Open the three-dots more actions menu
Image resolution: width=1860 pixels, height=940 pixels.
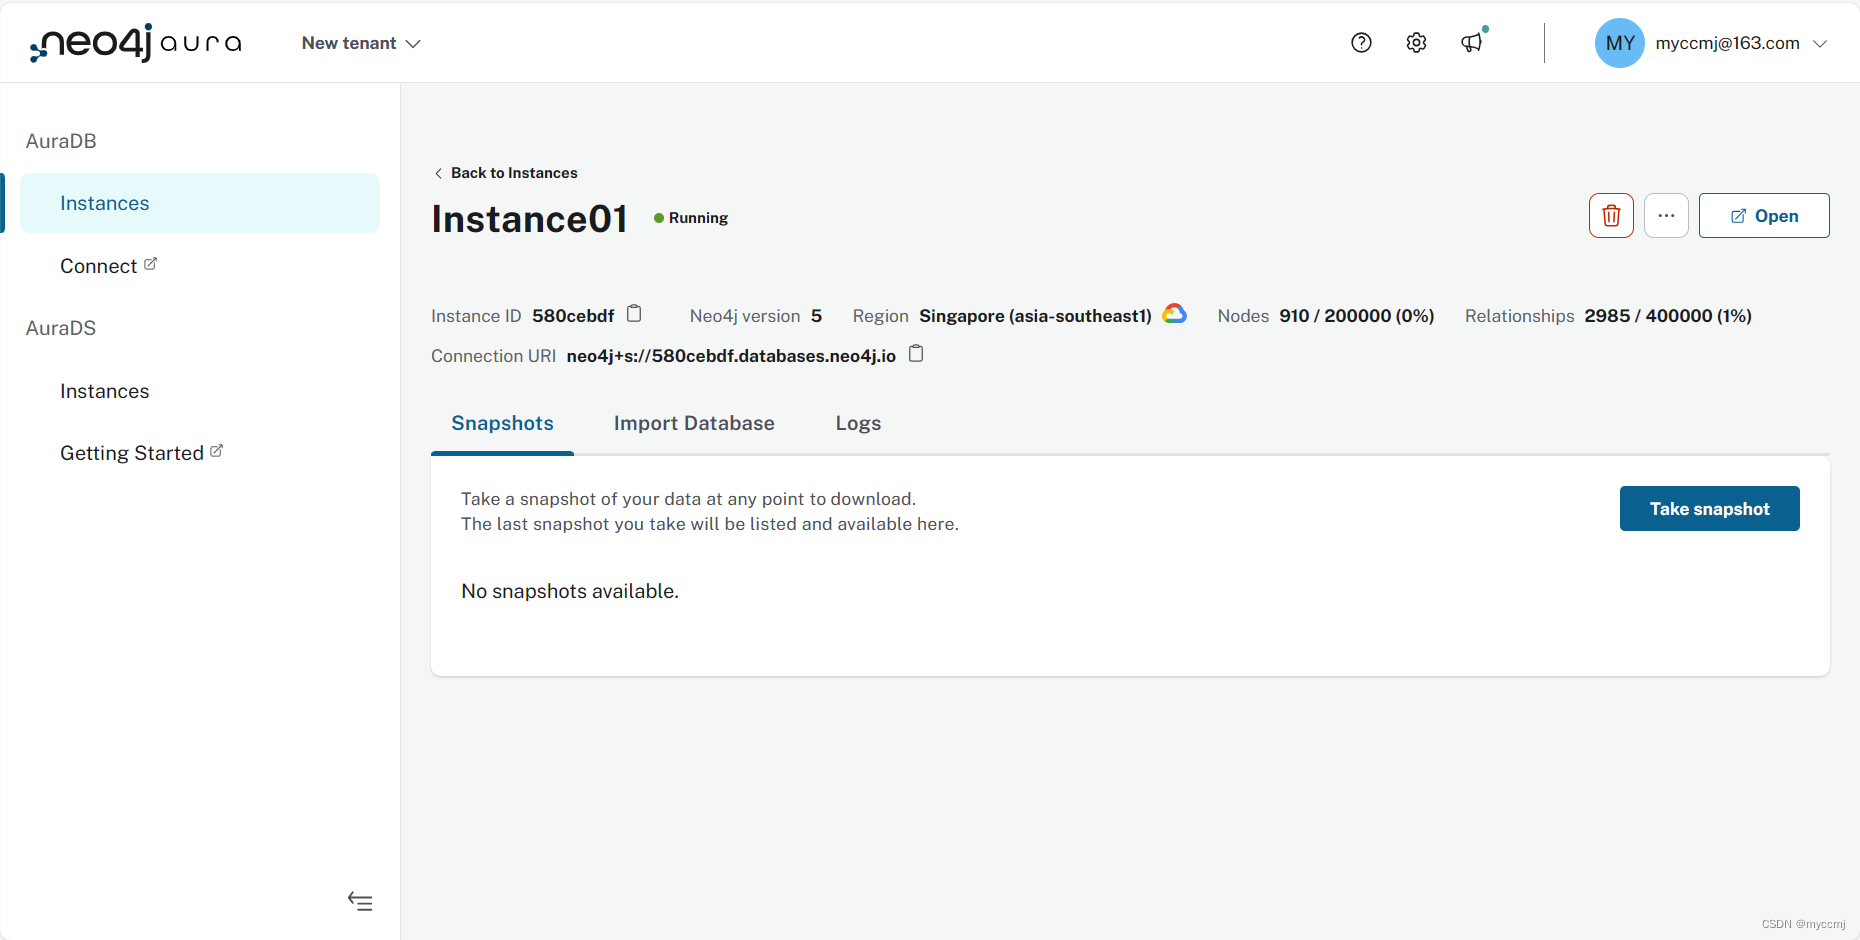coord(1666,215)
